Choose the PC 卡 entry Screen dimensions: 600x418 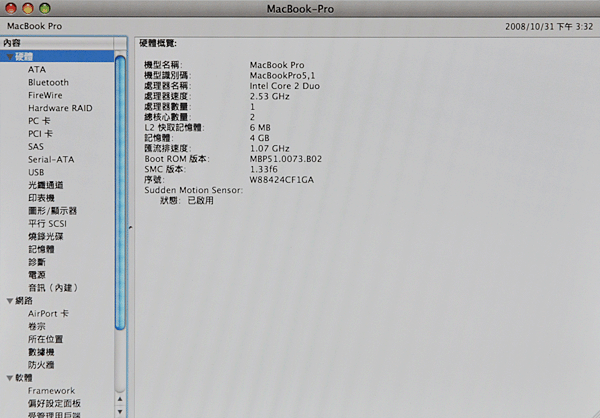pyautogui.click(x=39, y=121)
